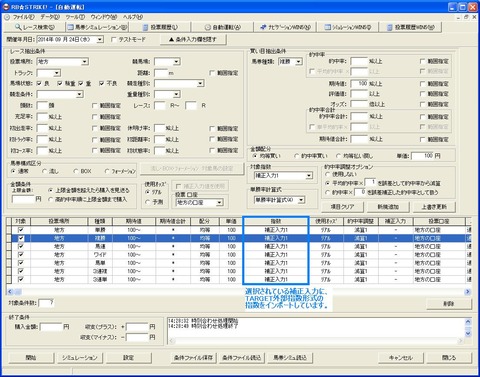The height and width of the screenshot is (377, 480).
Task: Open the 重量種別 dropdown
Action: 177,94
